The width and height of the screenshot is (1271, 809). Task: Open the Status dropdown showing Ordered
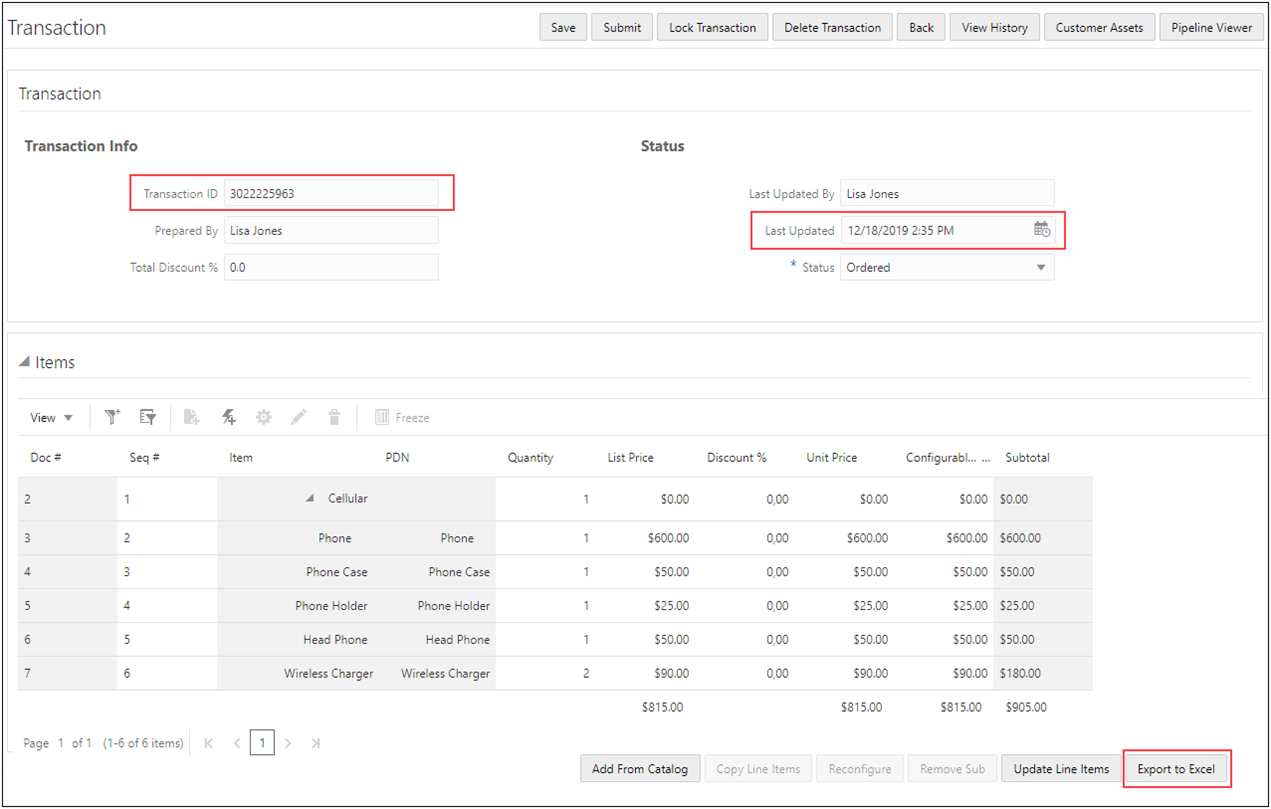tap(1041, 267)
